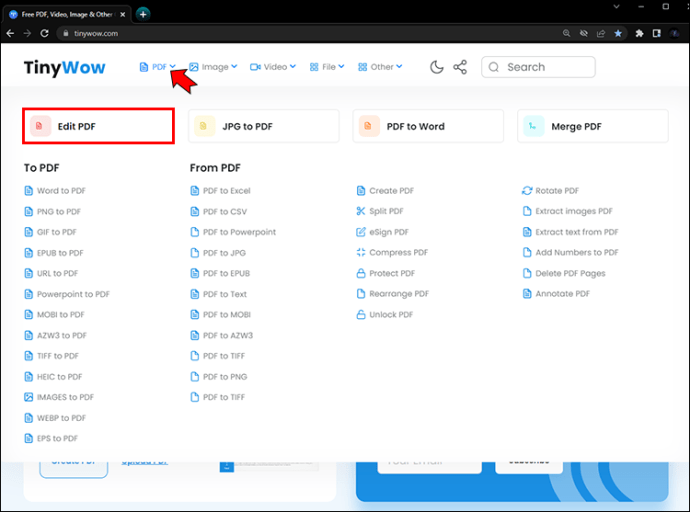Go back with the browser back arrow
This screenshot has height=512, width=690.
10,33
